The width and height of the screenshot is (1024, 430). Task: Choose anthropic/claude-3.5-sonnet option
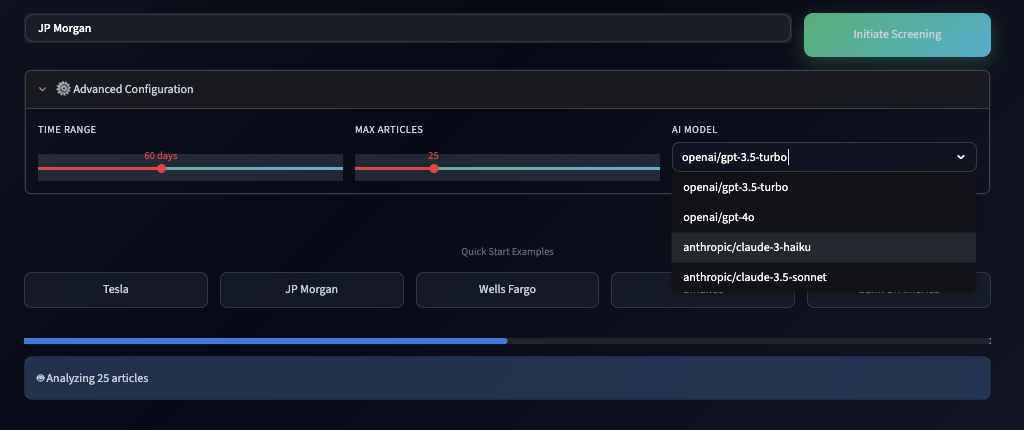click(824, 277)
